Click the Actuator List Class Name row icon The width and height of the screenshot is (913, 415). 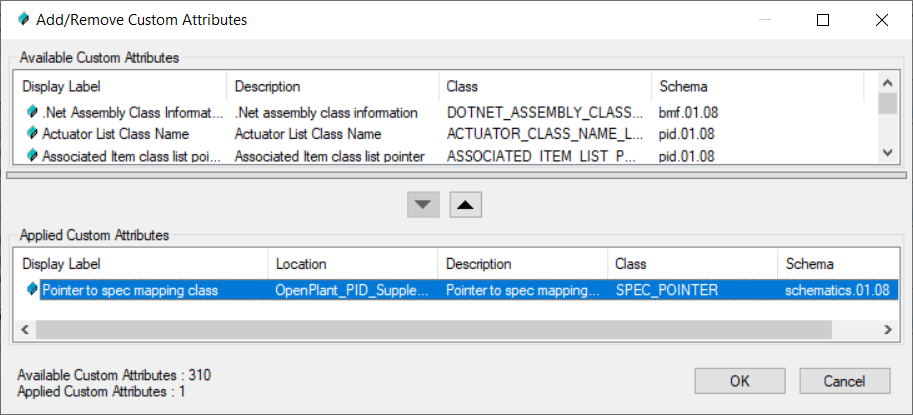click(x=32, y=134)
